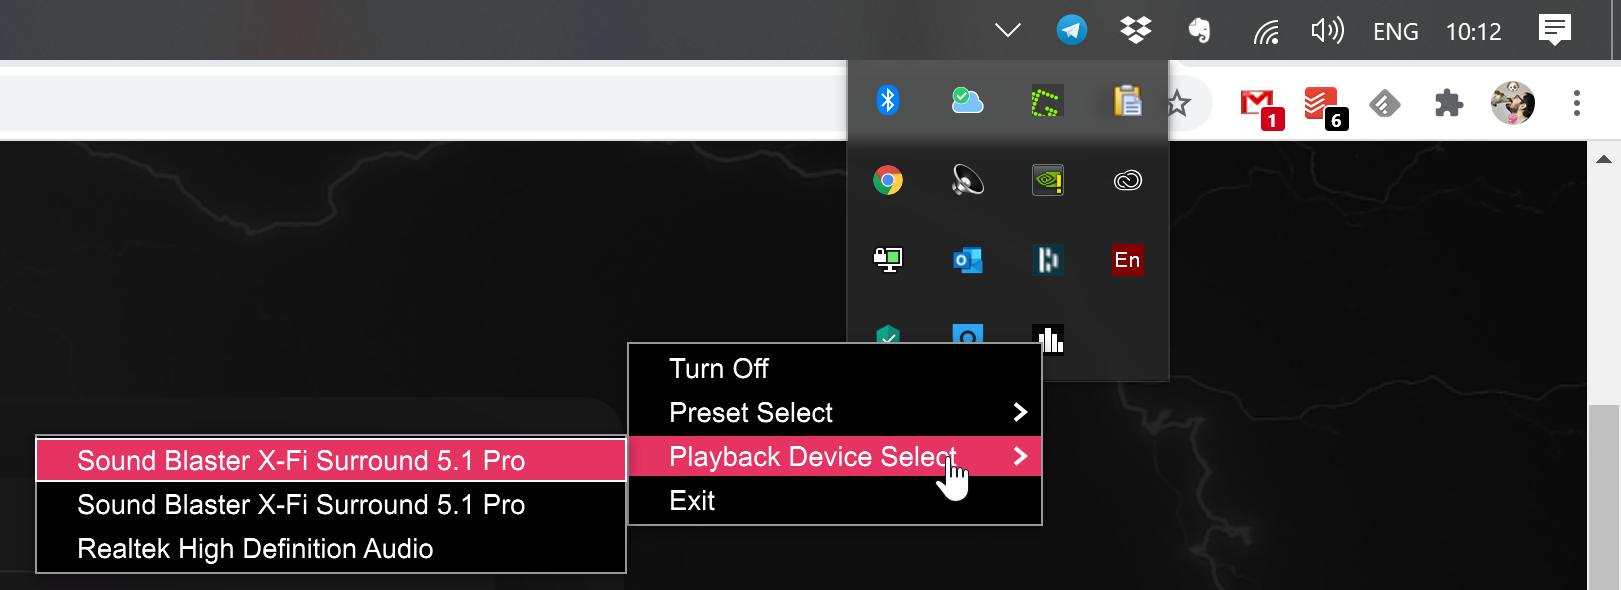Viewport: 1621px width, 590px height.
Task: Open the NVIDIA tray icon
Action: (1047, 180)
